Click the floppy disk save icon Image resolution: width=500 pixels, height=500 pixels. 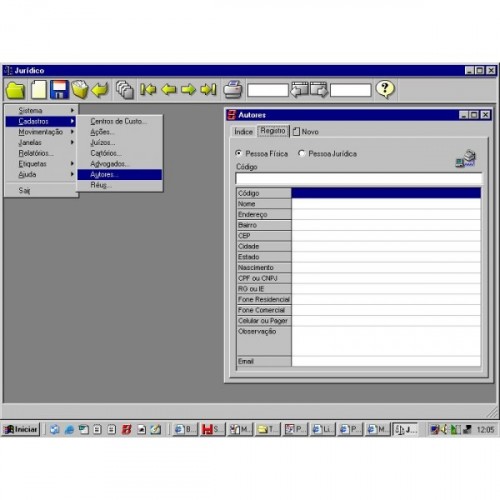[59, 90]
